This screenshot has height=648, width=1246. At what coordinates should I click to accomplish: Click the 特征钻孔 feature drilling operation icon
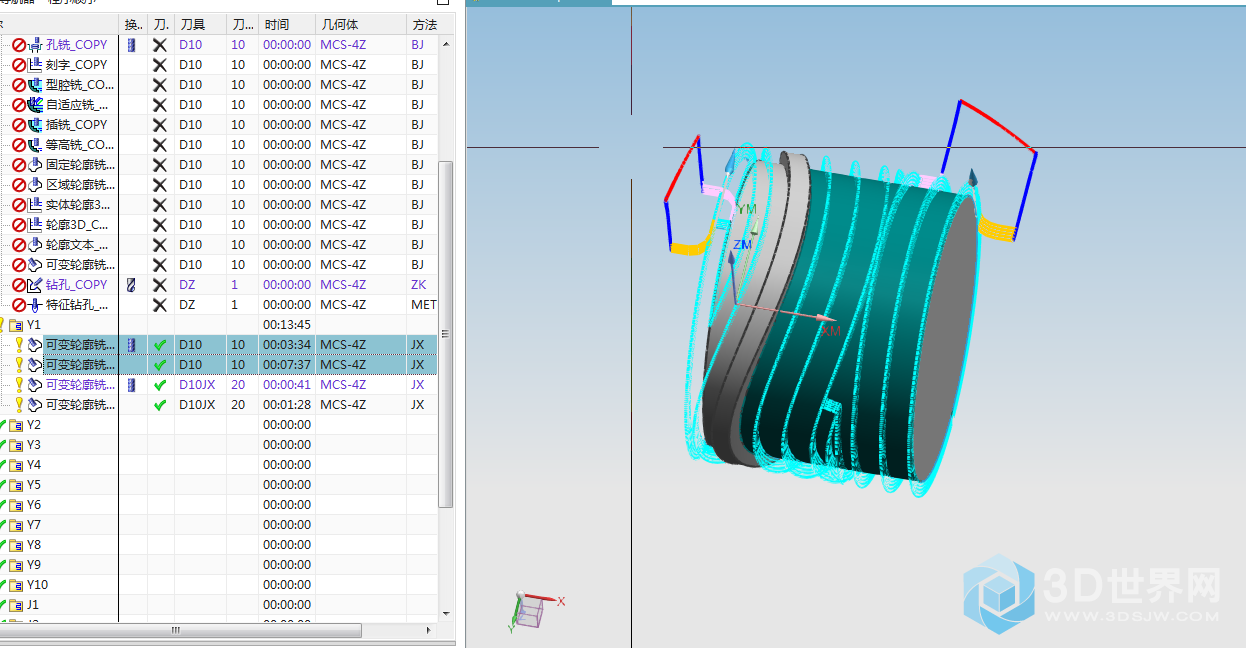pyautogui.click(x=35, y=304)
